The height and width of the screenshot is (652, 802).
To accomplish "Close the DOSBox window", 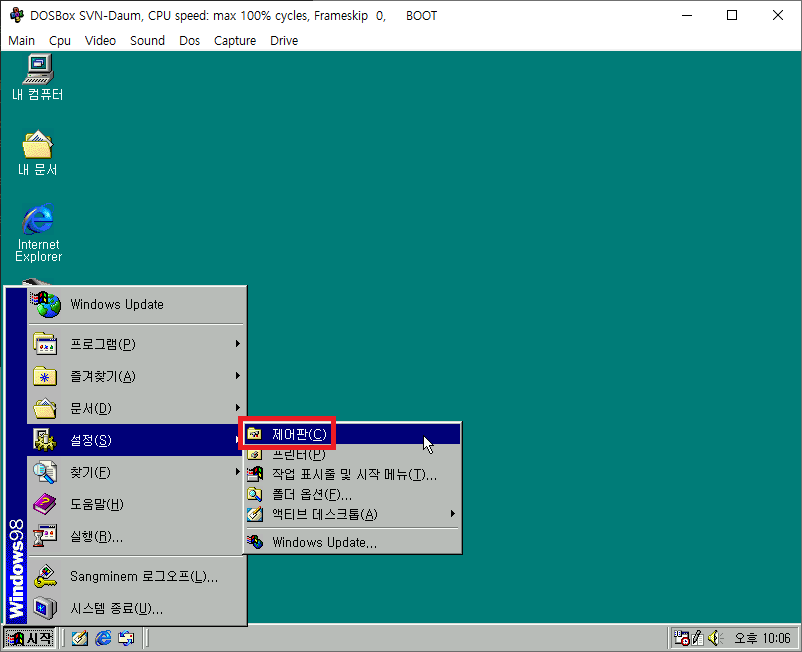I will 777,15.
